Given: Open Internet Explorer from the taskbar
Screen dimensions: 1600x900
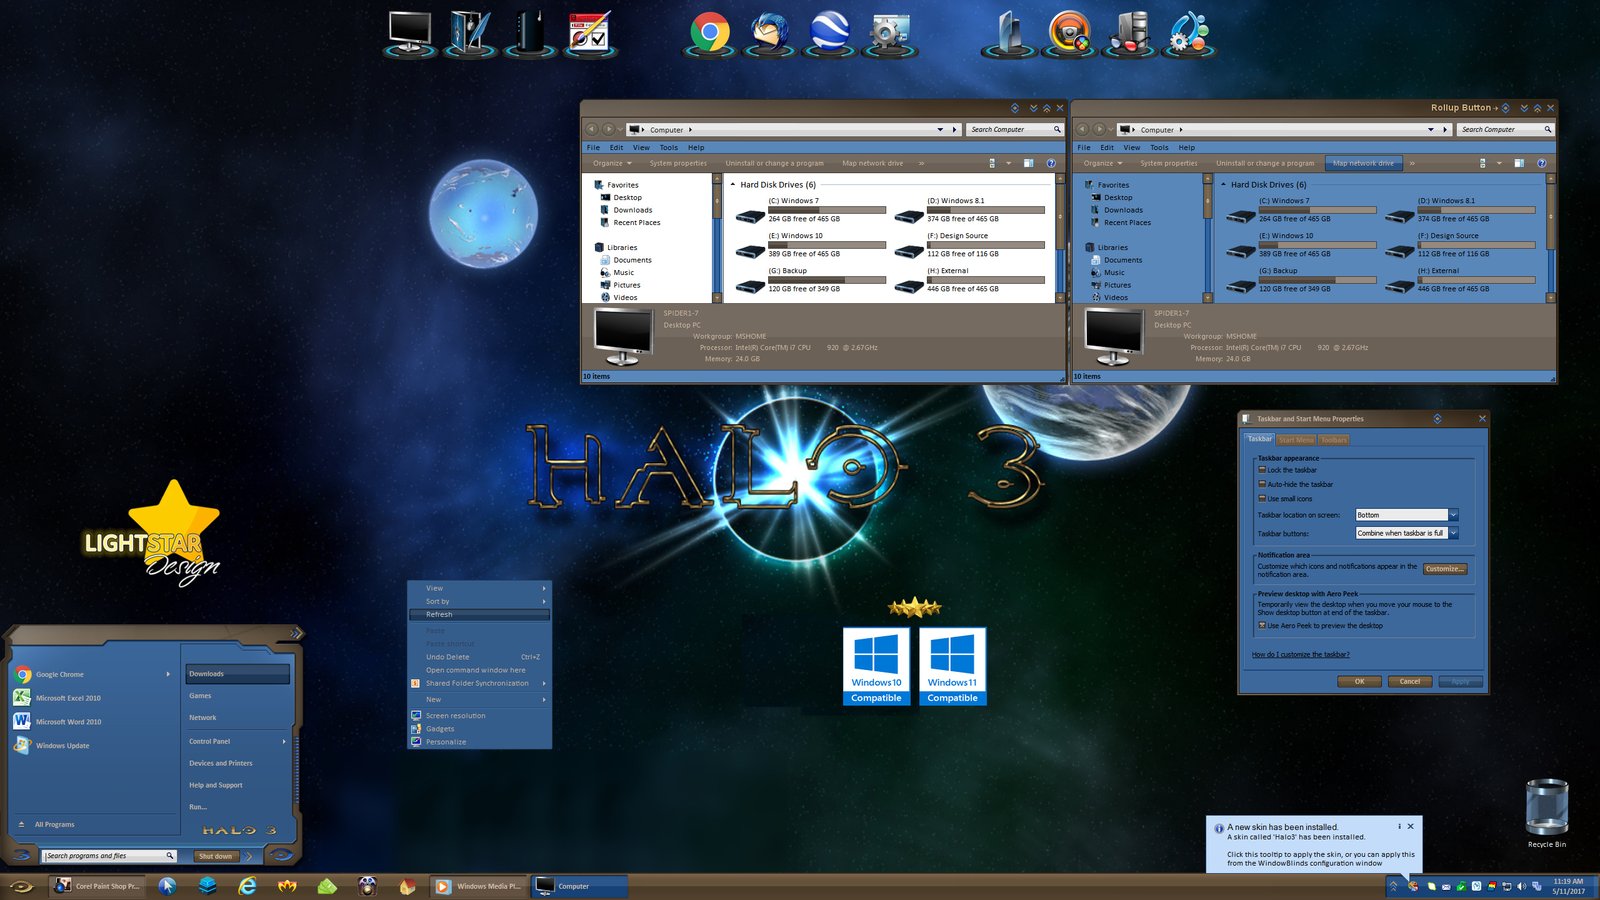Looking at the screenshot, I should pyautogui.click(x=247, y=886).
